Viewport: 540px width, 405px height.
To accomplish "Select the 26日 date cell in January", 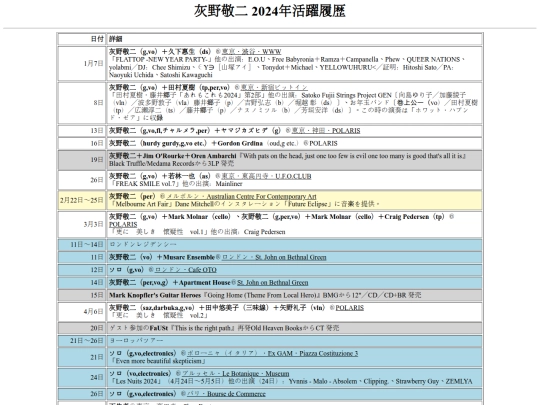I will 82,180.
